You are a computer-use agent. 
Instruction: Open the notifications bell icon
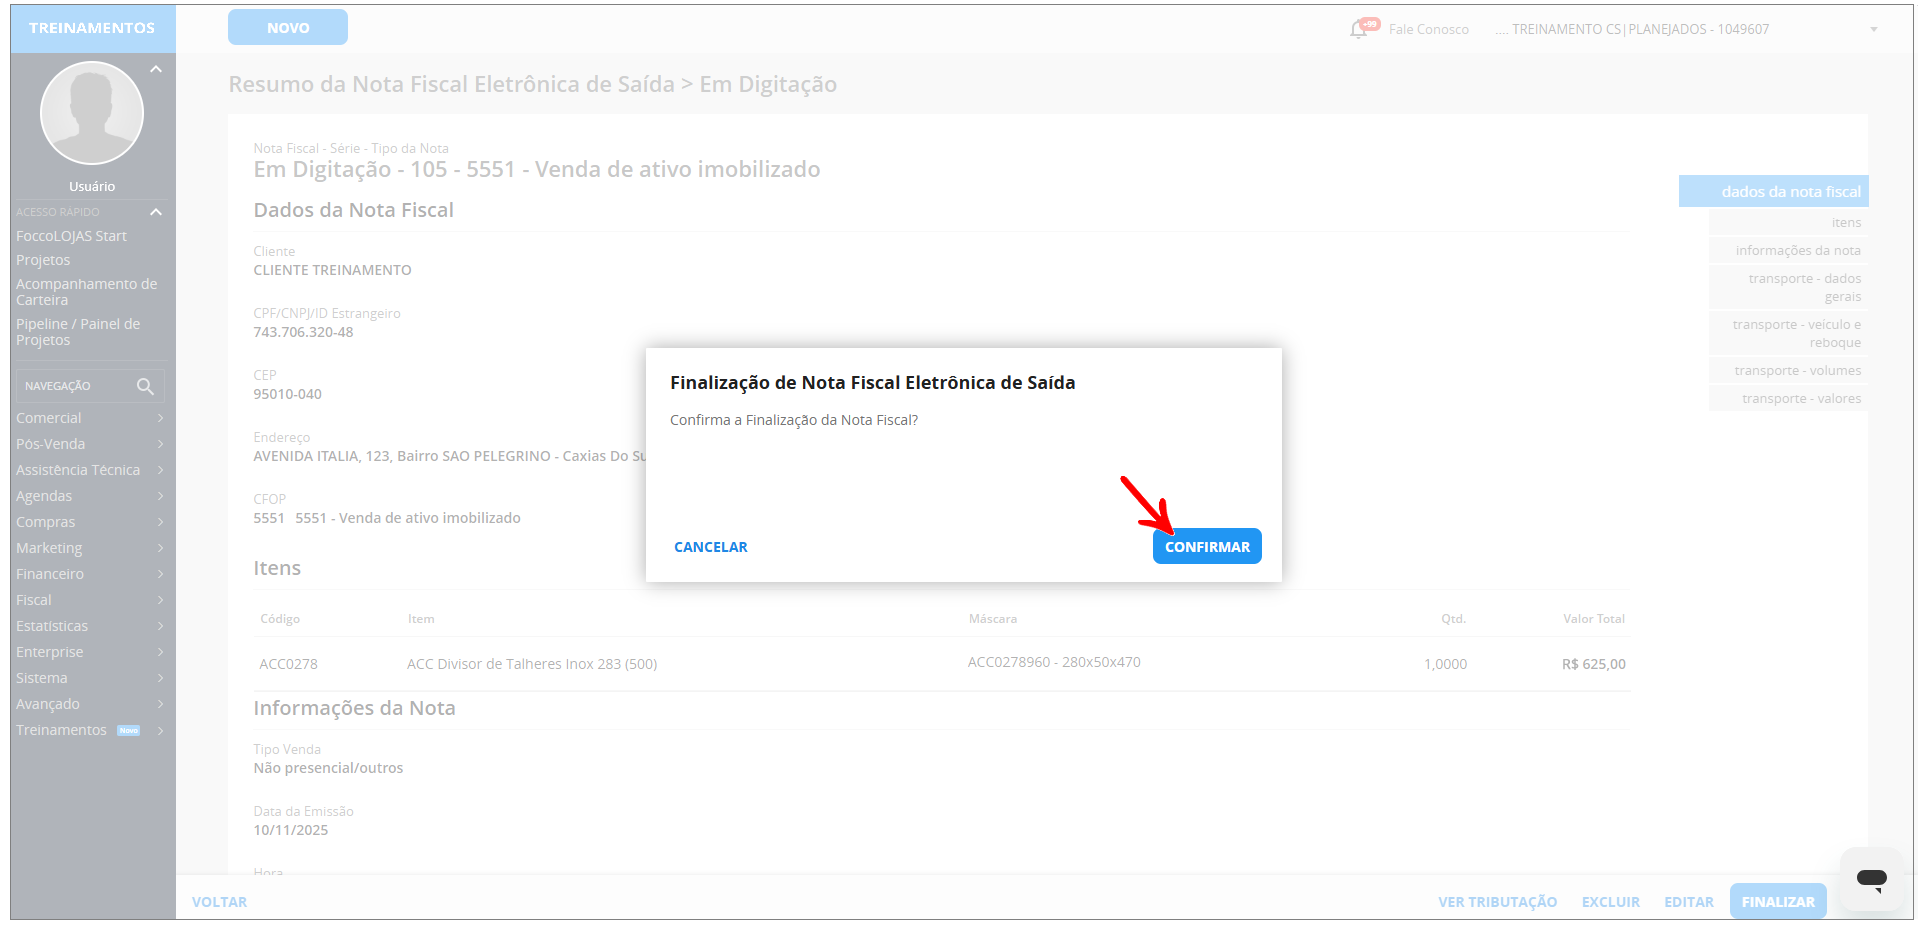1358,29
